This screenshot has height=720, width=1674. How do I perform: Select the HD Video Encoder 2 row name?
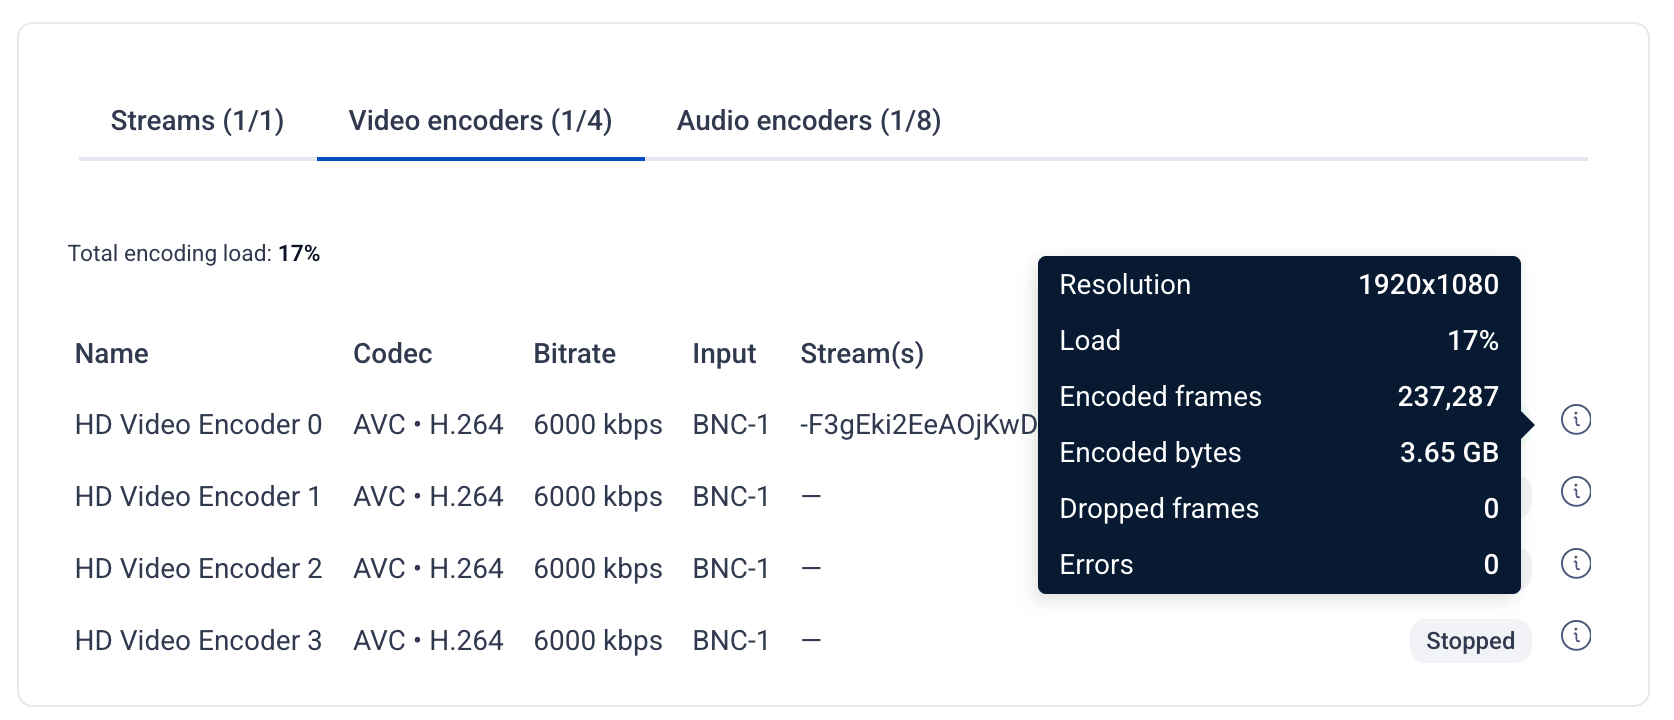tap(198, 569)
